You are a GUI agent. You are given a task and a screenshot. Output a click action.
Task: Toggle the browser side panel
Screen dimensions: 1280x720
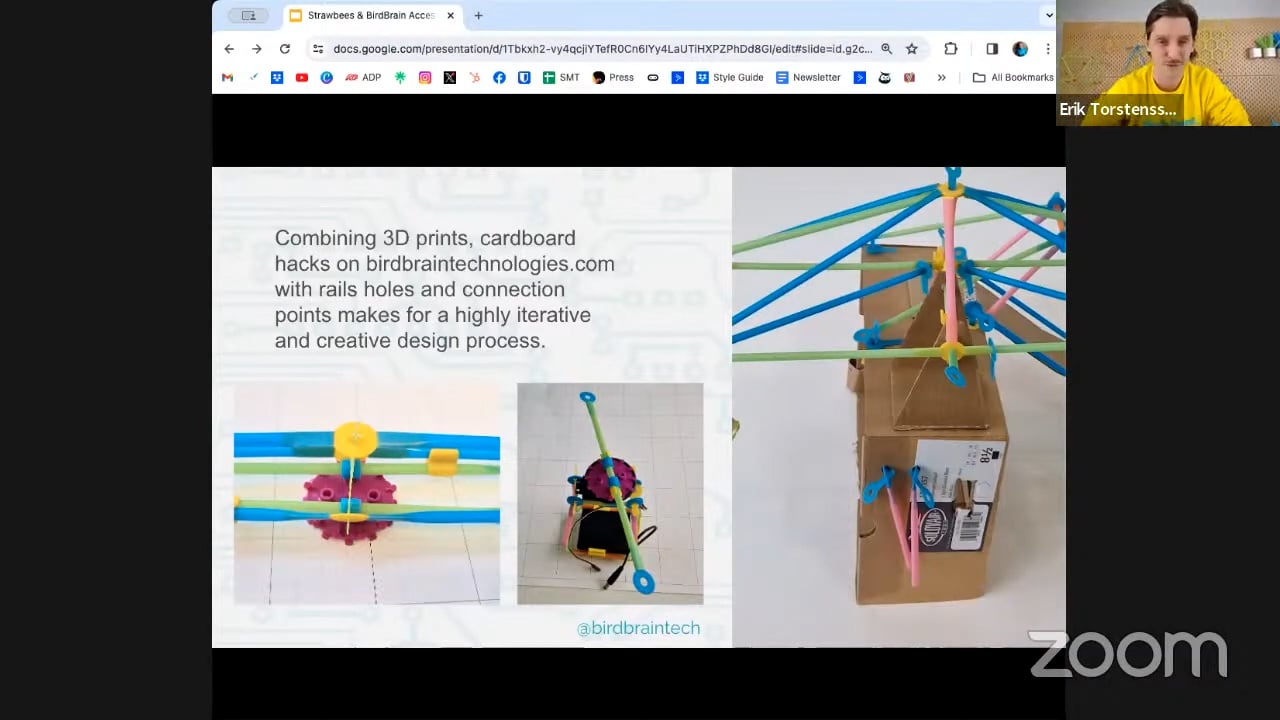[x=991, y=48]
